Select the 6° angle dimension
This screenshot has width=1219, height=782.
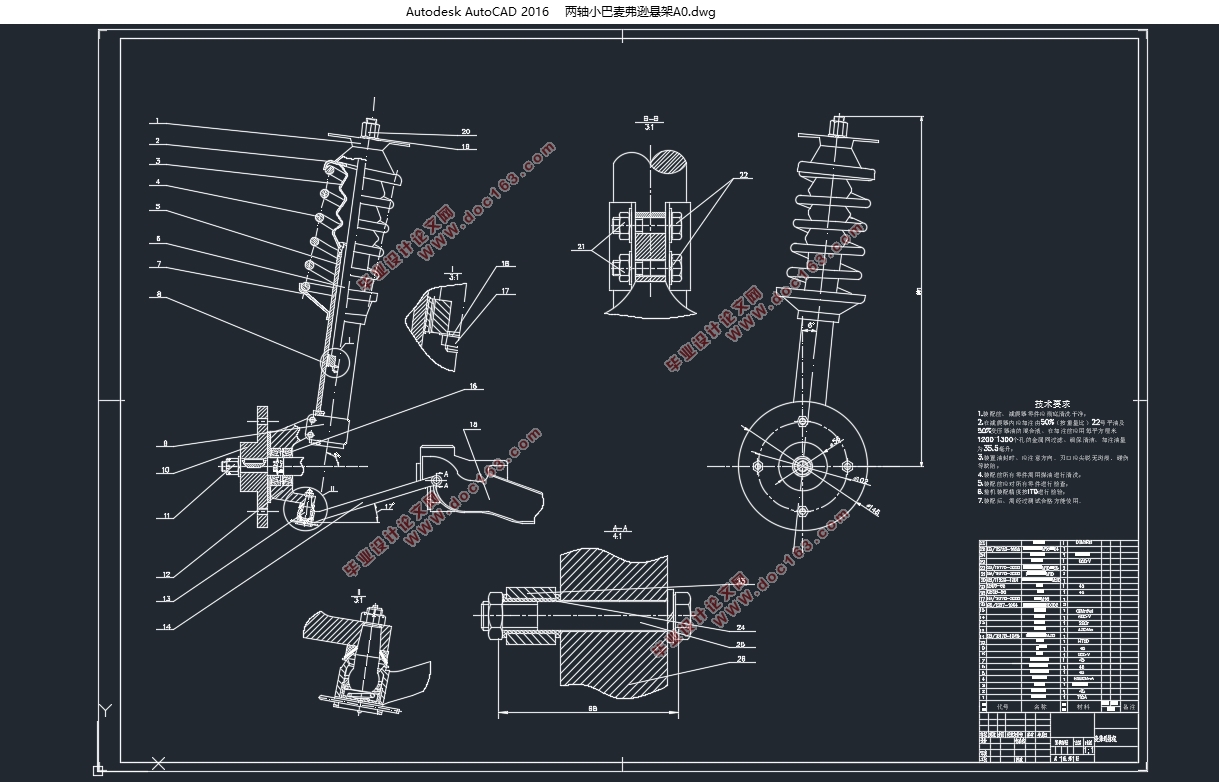click(809, 326)
